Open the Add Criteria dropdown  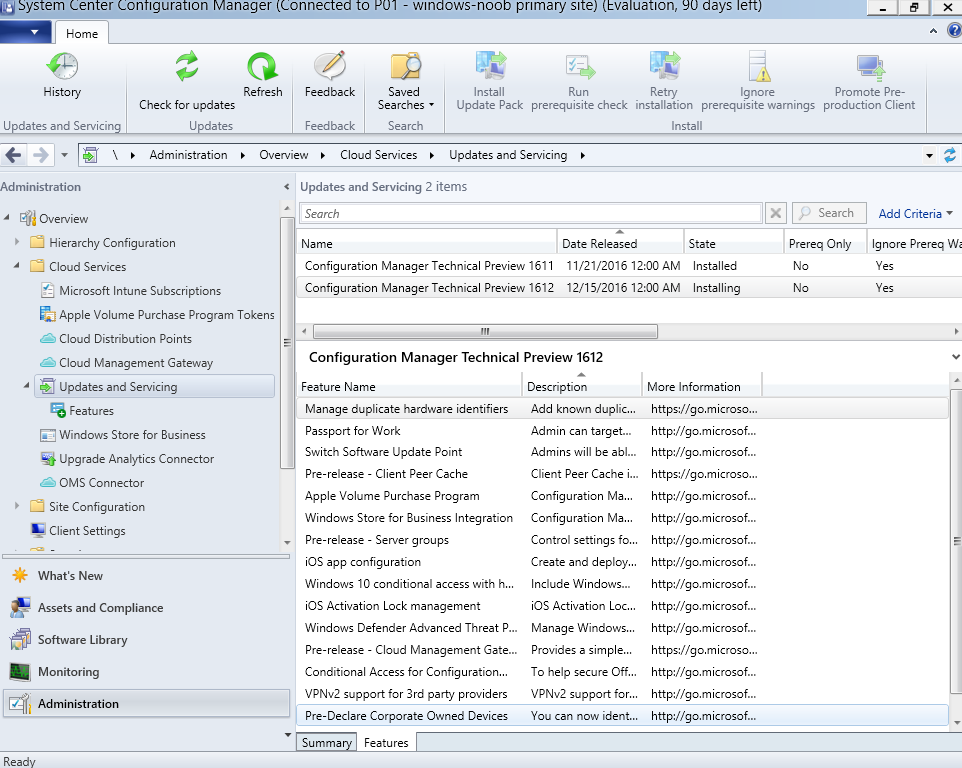[x=915, y=213]
